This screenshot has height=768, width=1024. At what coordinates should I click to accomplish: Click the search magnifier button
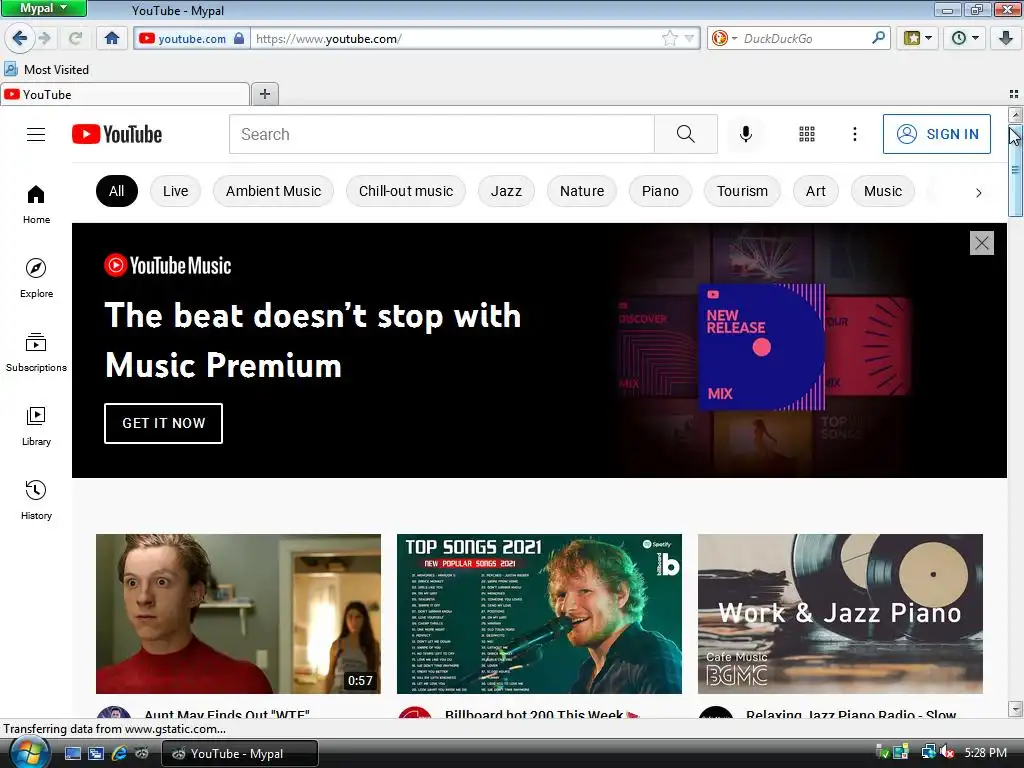(x=686, y=135)
